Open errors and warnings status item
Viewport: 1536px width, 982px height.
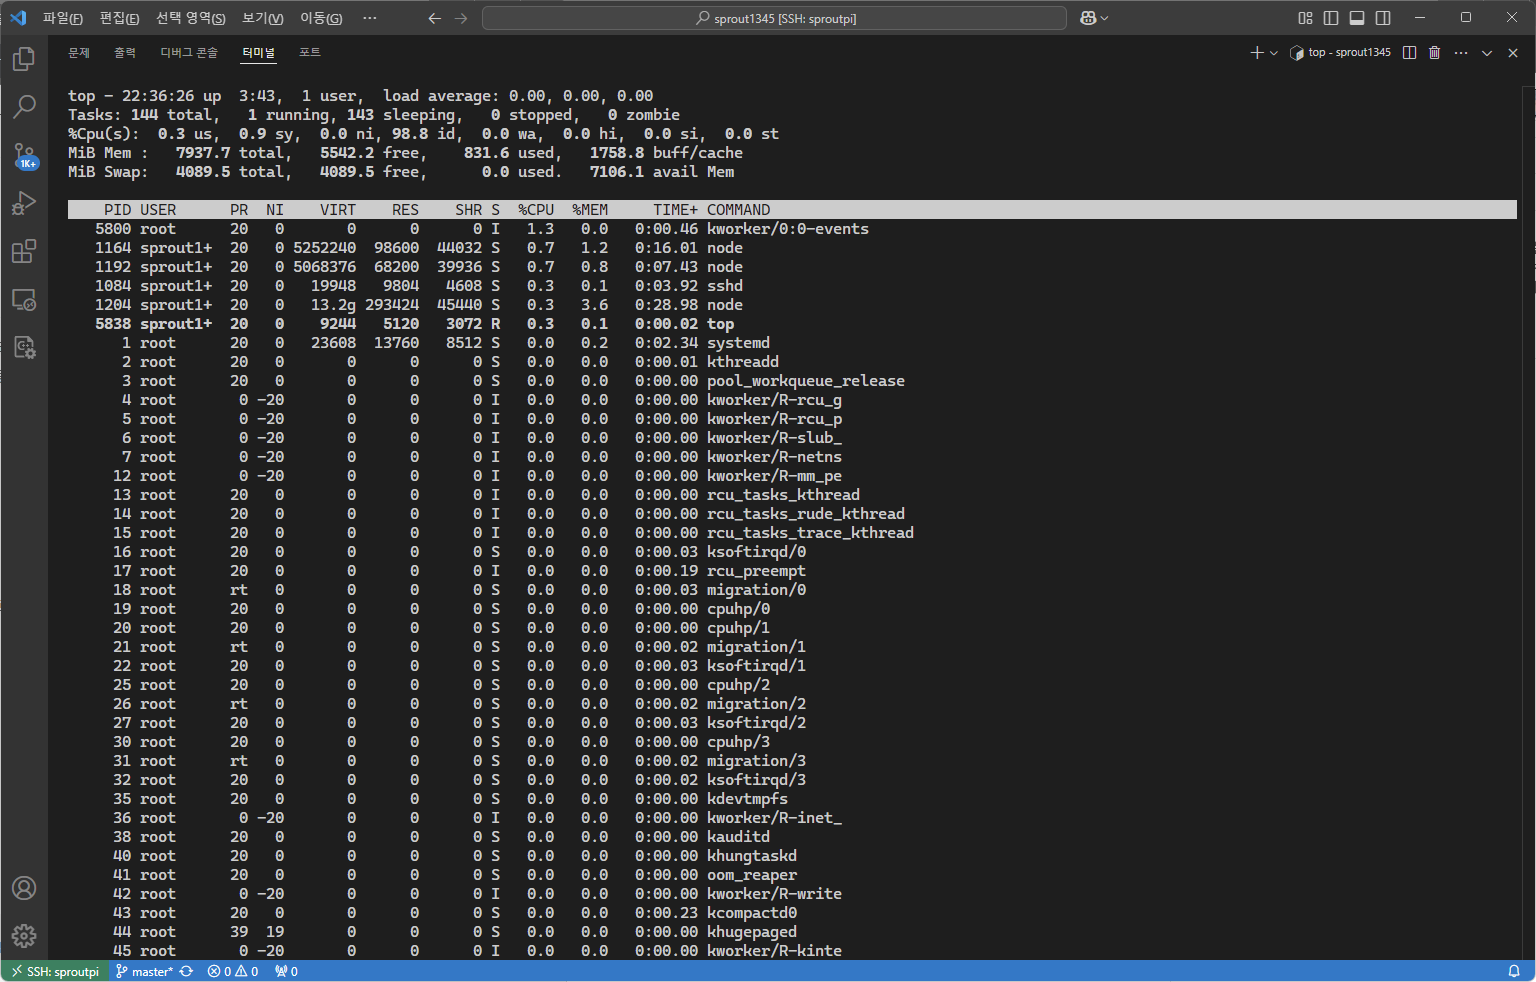click(233, 971)
